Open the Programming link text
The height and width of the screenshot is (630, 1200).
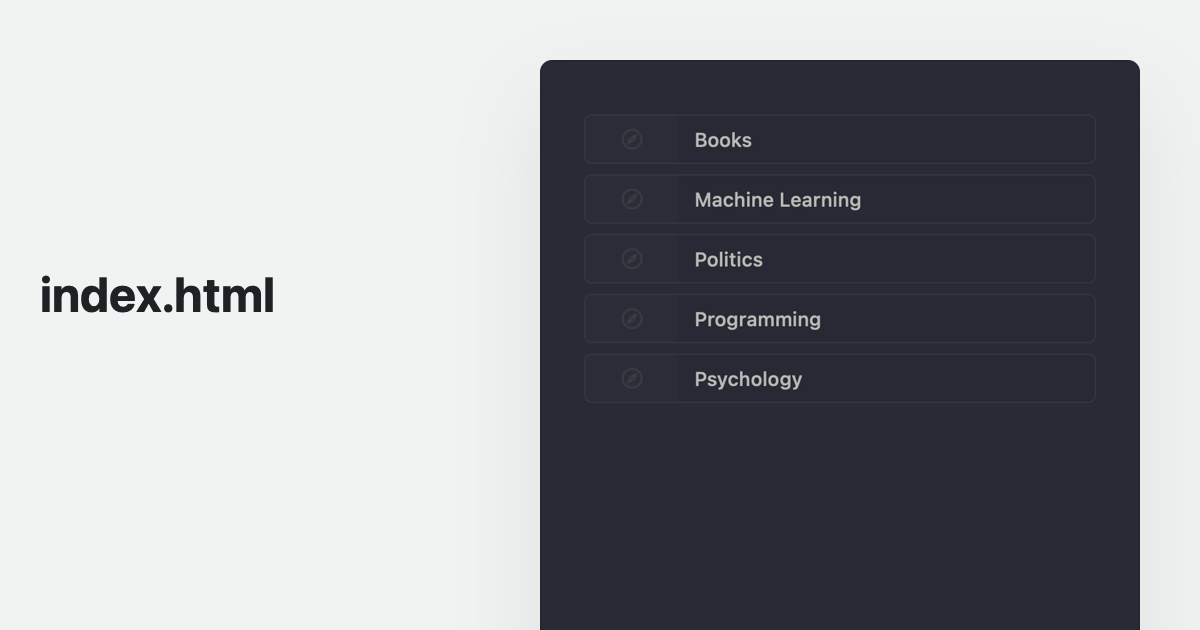[x=757, y=320]
